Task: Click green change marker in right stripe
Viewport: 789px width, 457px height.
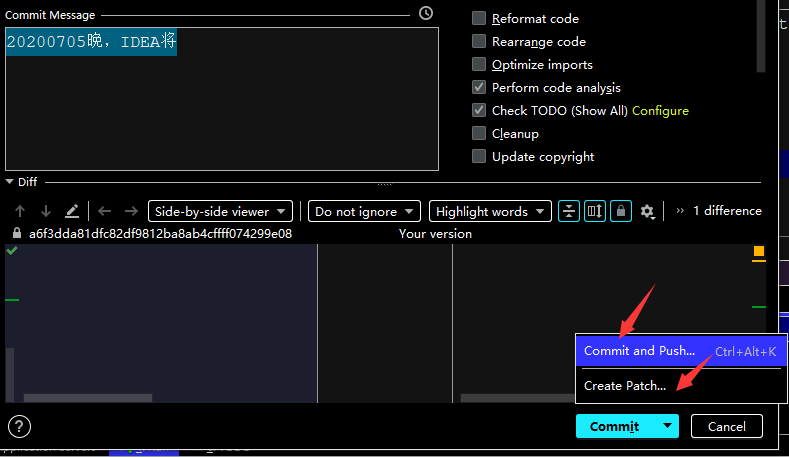Action: [759, 307]
